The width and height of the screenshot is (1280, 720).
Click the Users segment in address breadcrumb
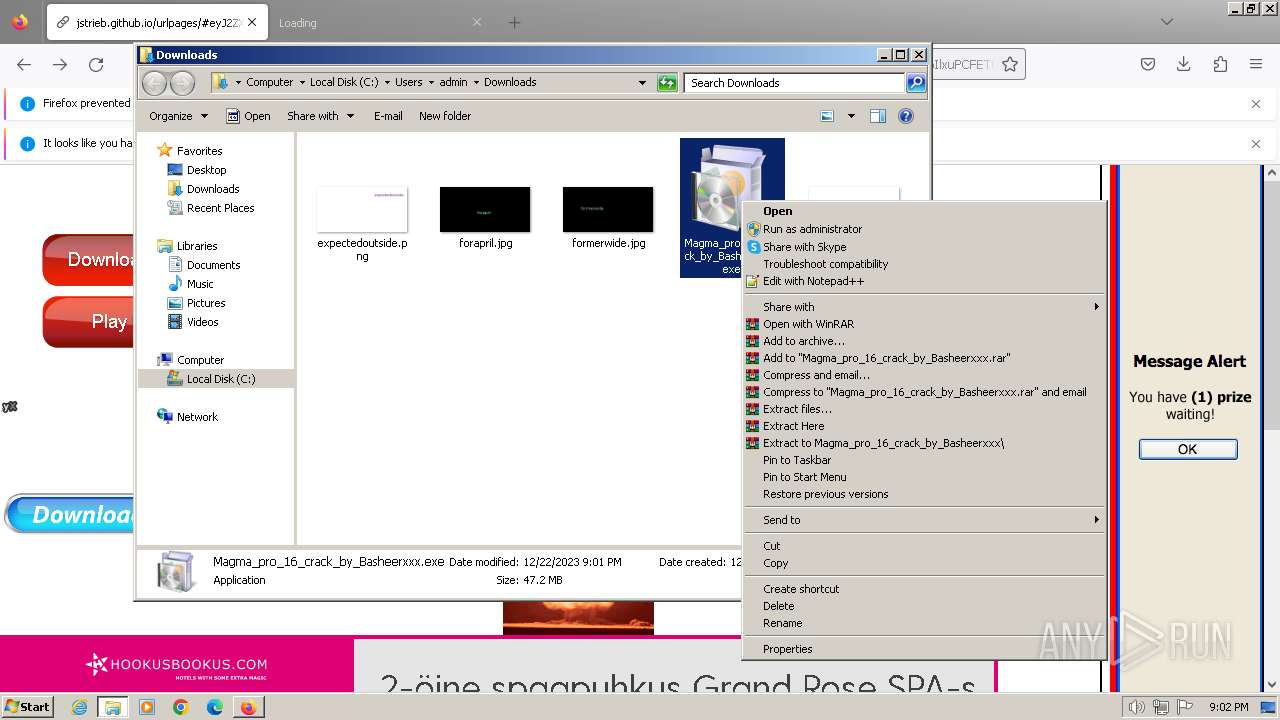(408, 82)
